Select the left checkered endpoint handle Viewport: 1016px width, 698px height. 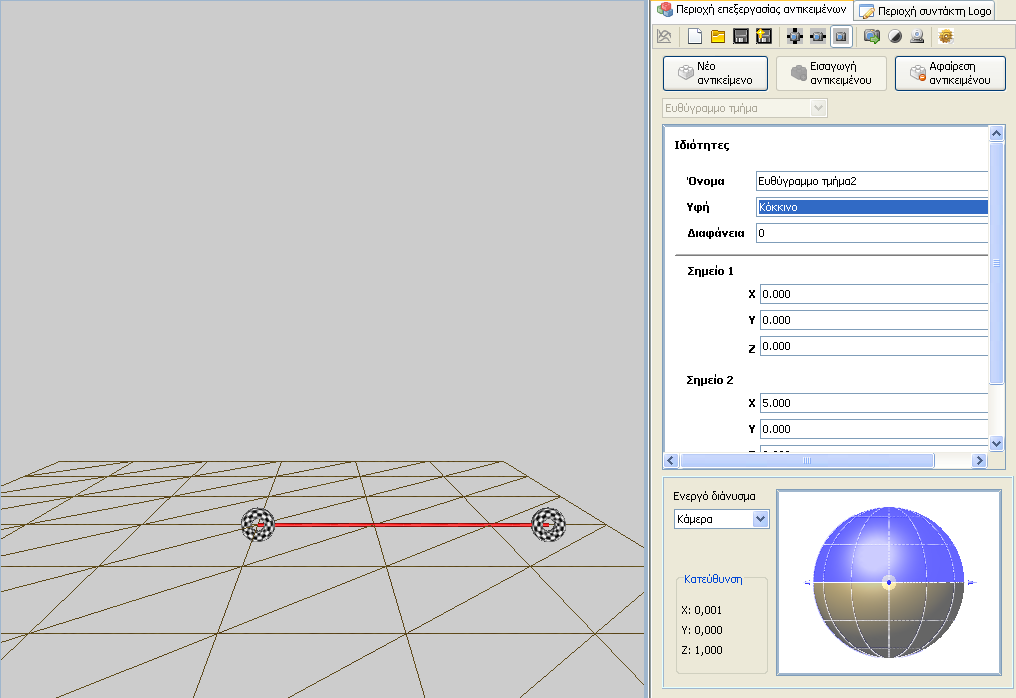(258, 524)
